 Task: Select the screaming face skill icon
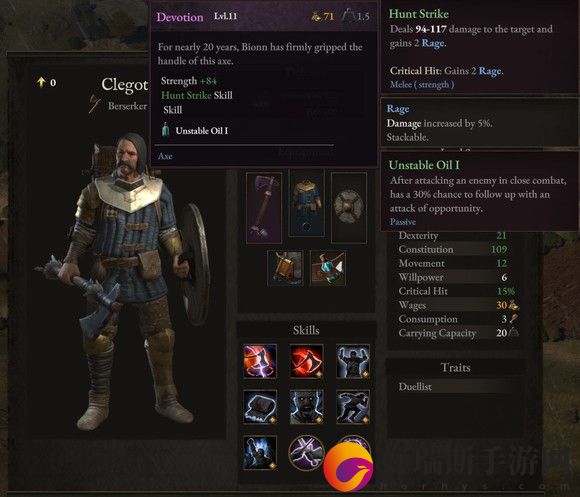coord(306,407)
